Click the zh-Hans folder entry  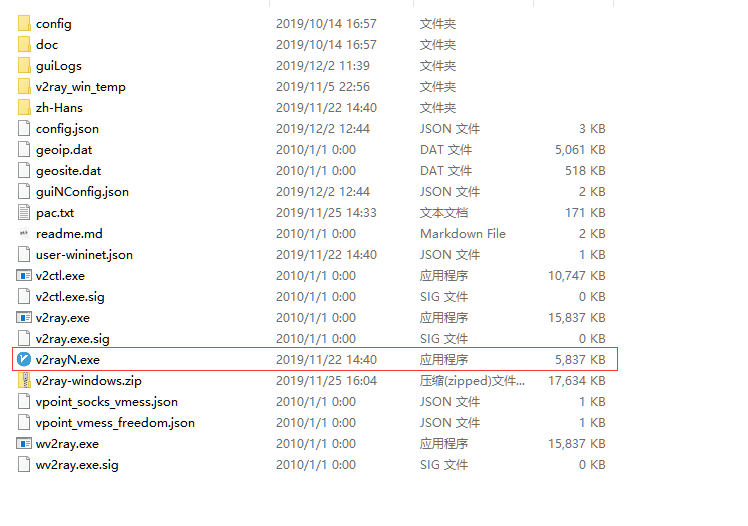(x=59, y=107)
